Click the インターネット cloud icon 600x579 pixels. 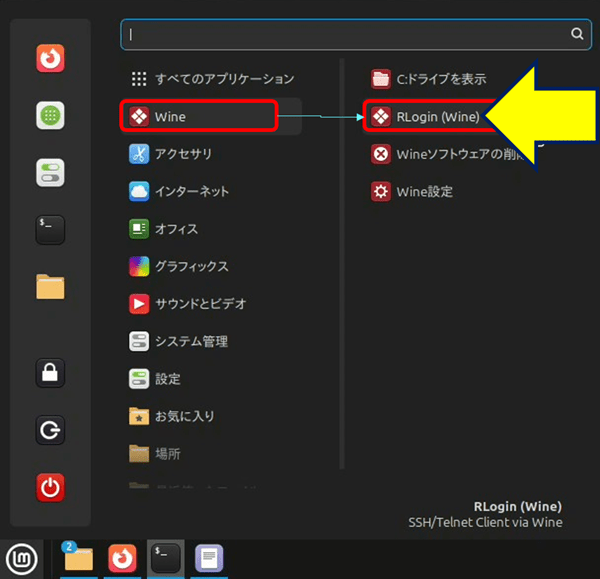(139, 191)
